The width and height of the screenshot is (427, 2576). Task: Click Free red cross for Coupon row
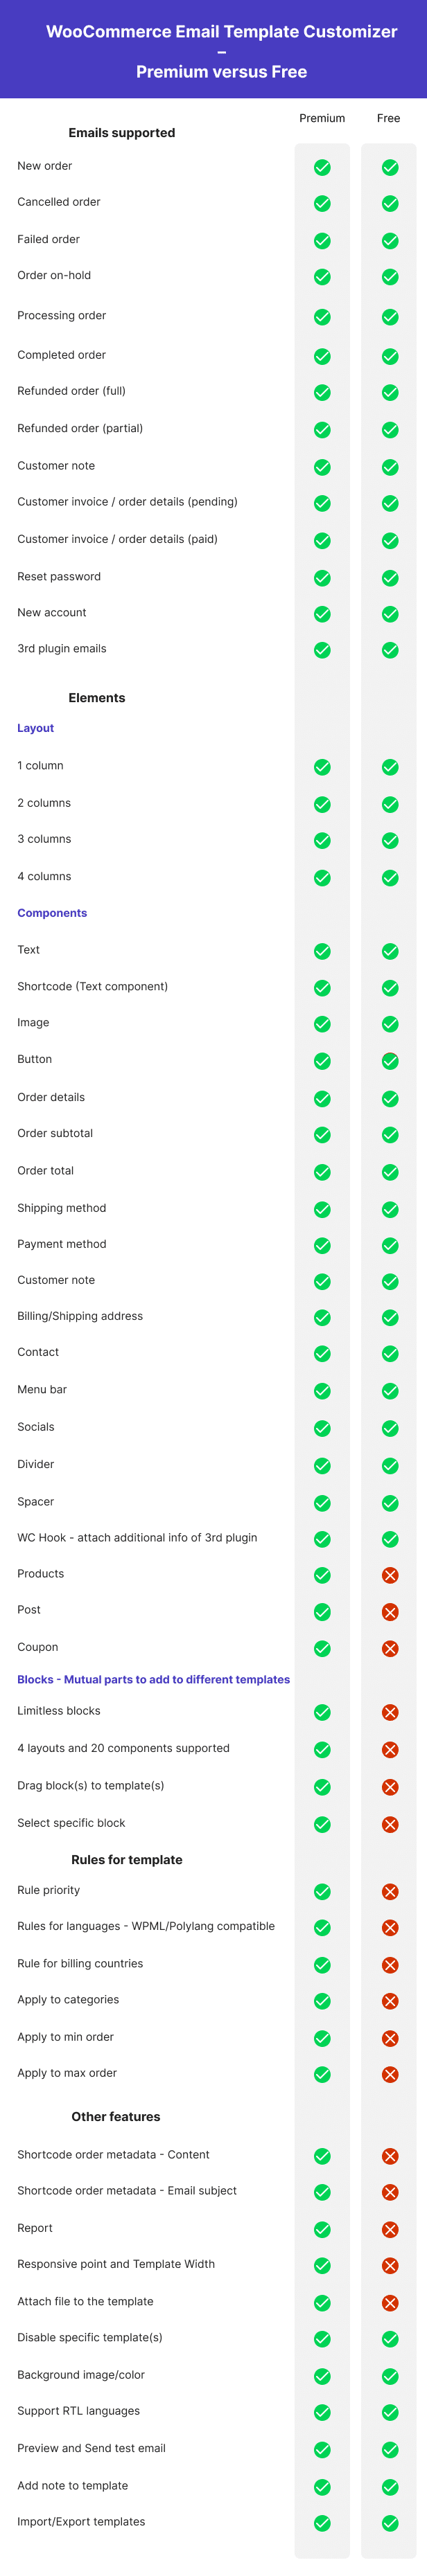pyautogui.click(x=390, y=1648)
